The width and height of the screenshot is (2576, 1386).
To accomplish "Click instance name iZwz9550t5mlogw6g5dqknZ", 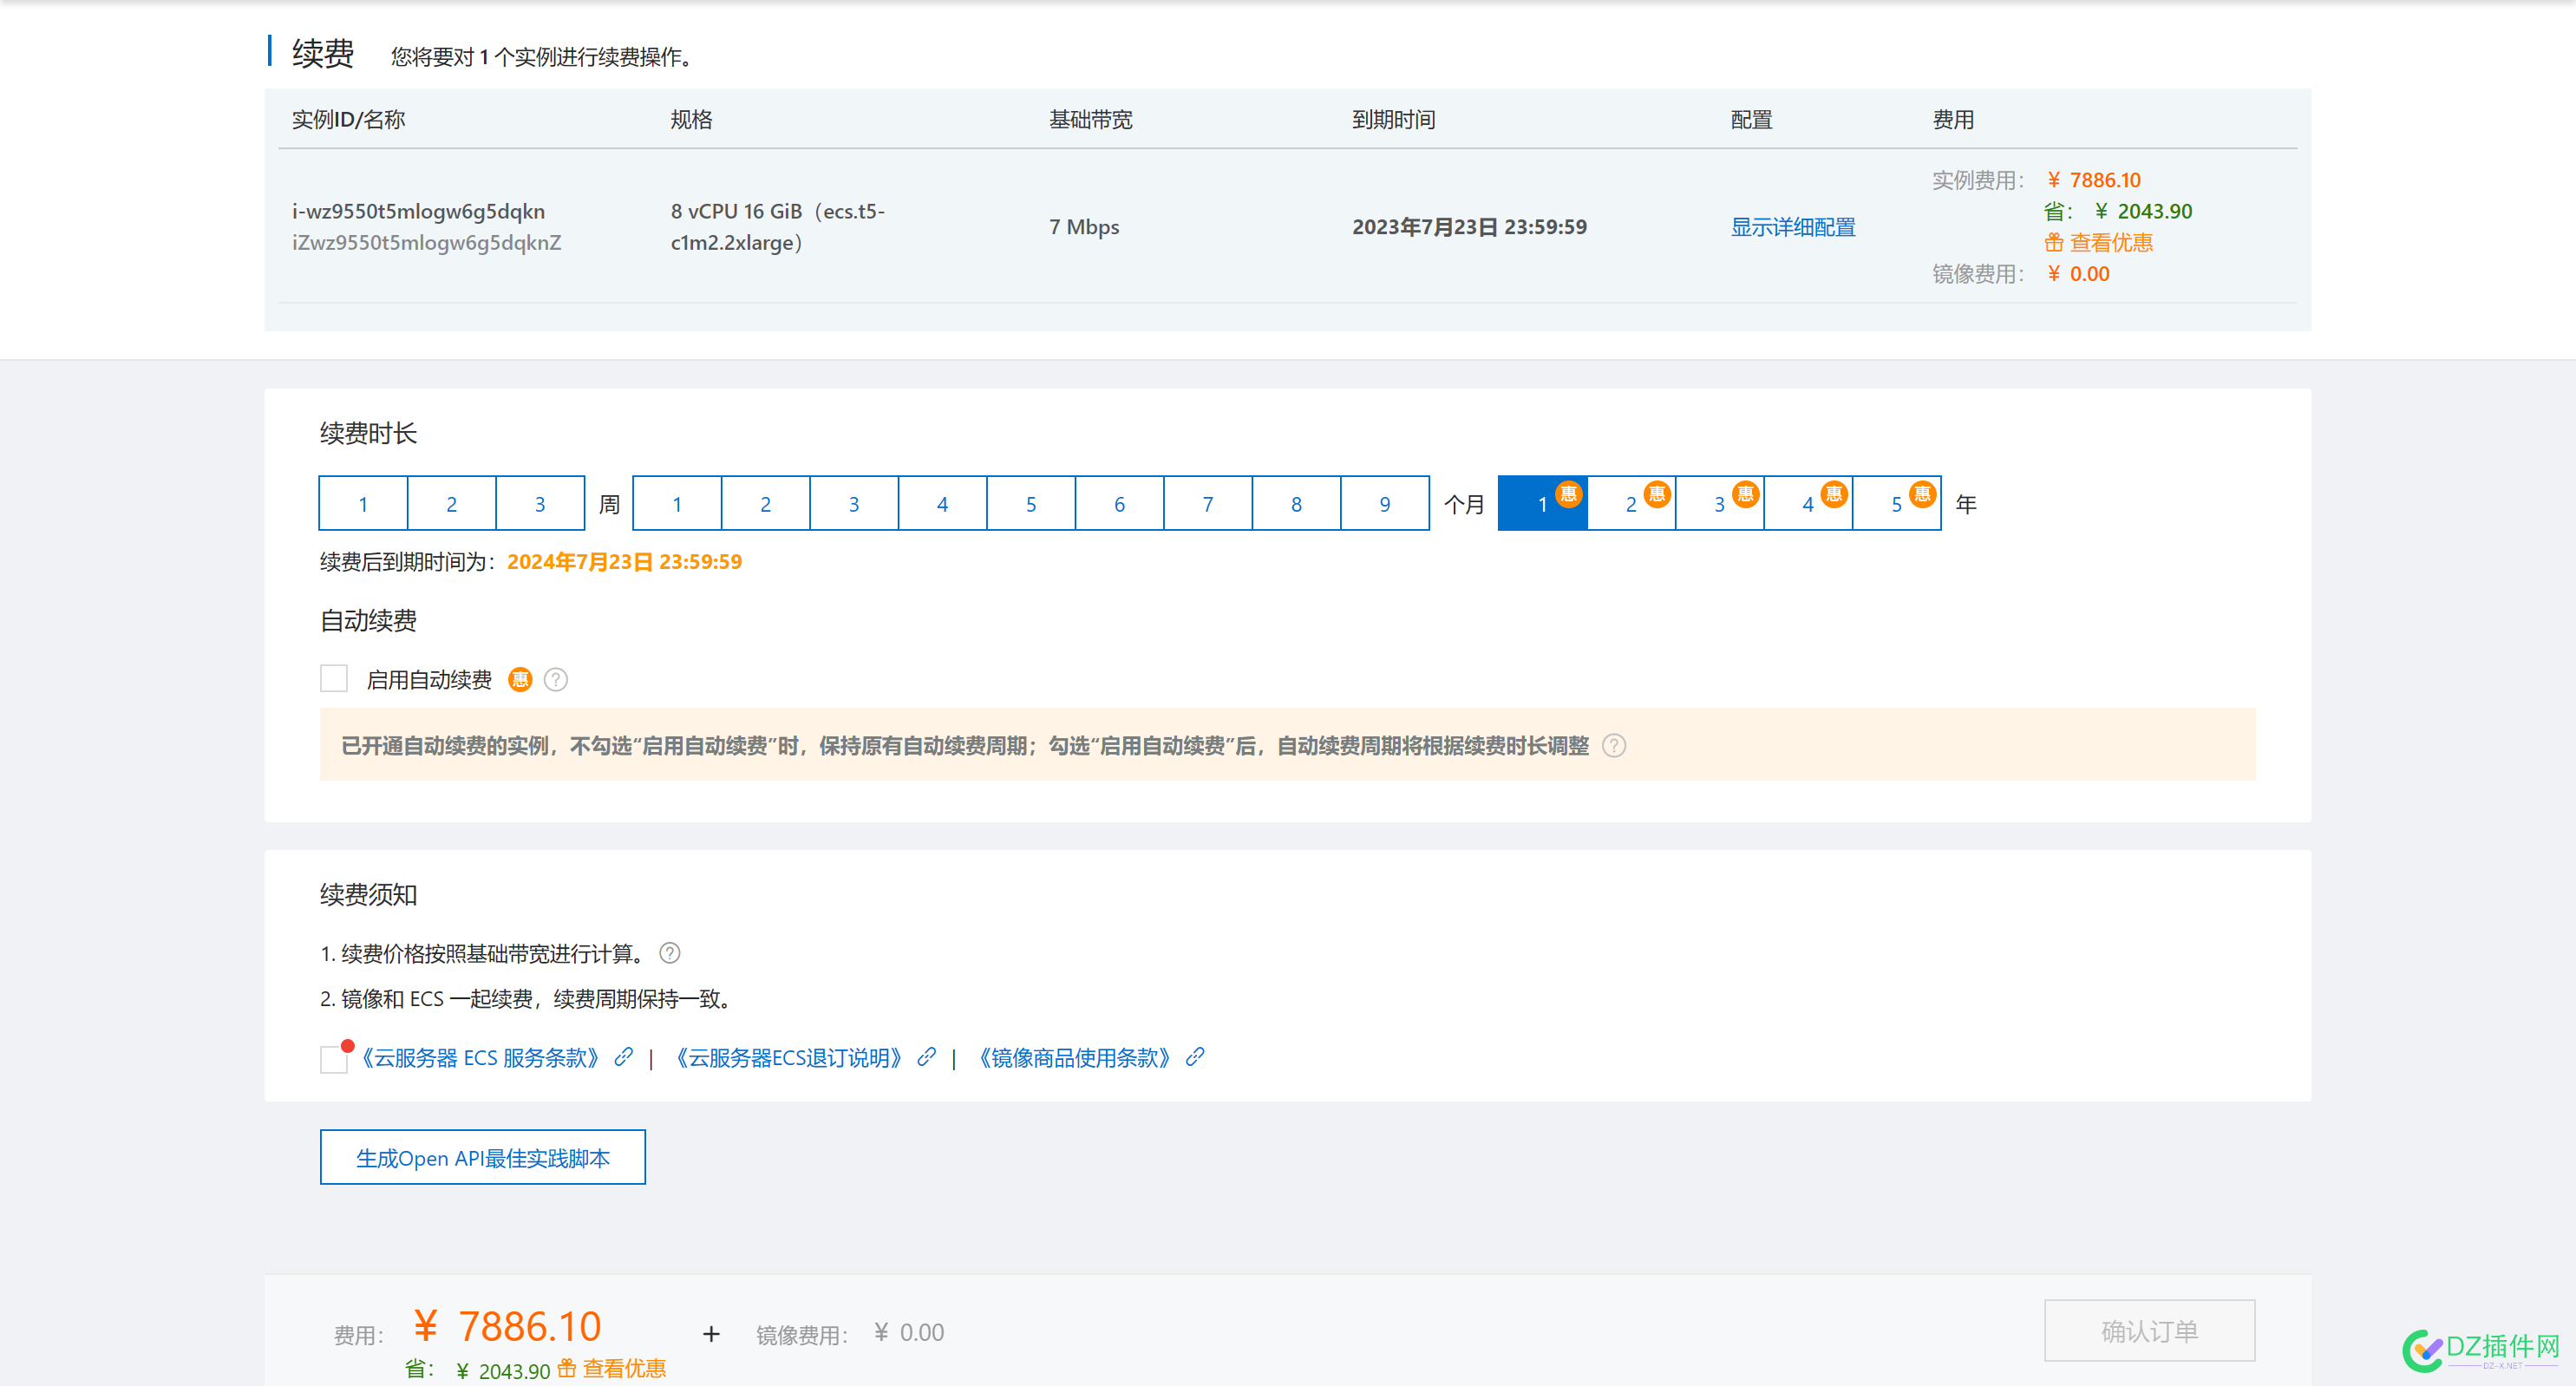I will click(x=427, y=242).
